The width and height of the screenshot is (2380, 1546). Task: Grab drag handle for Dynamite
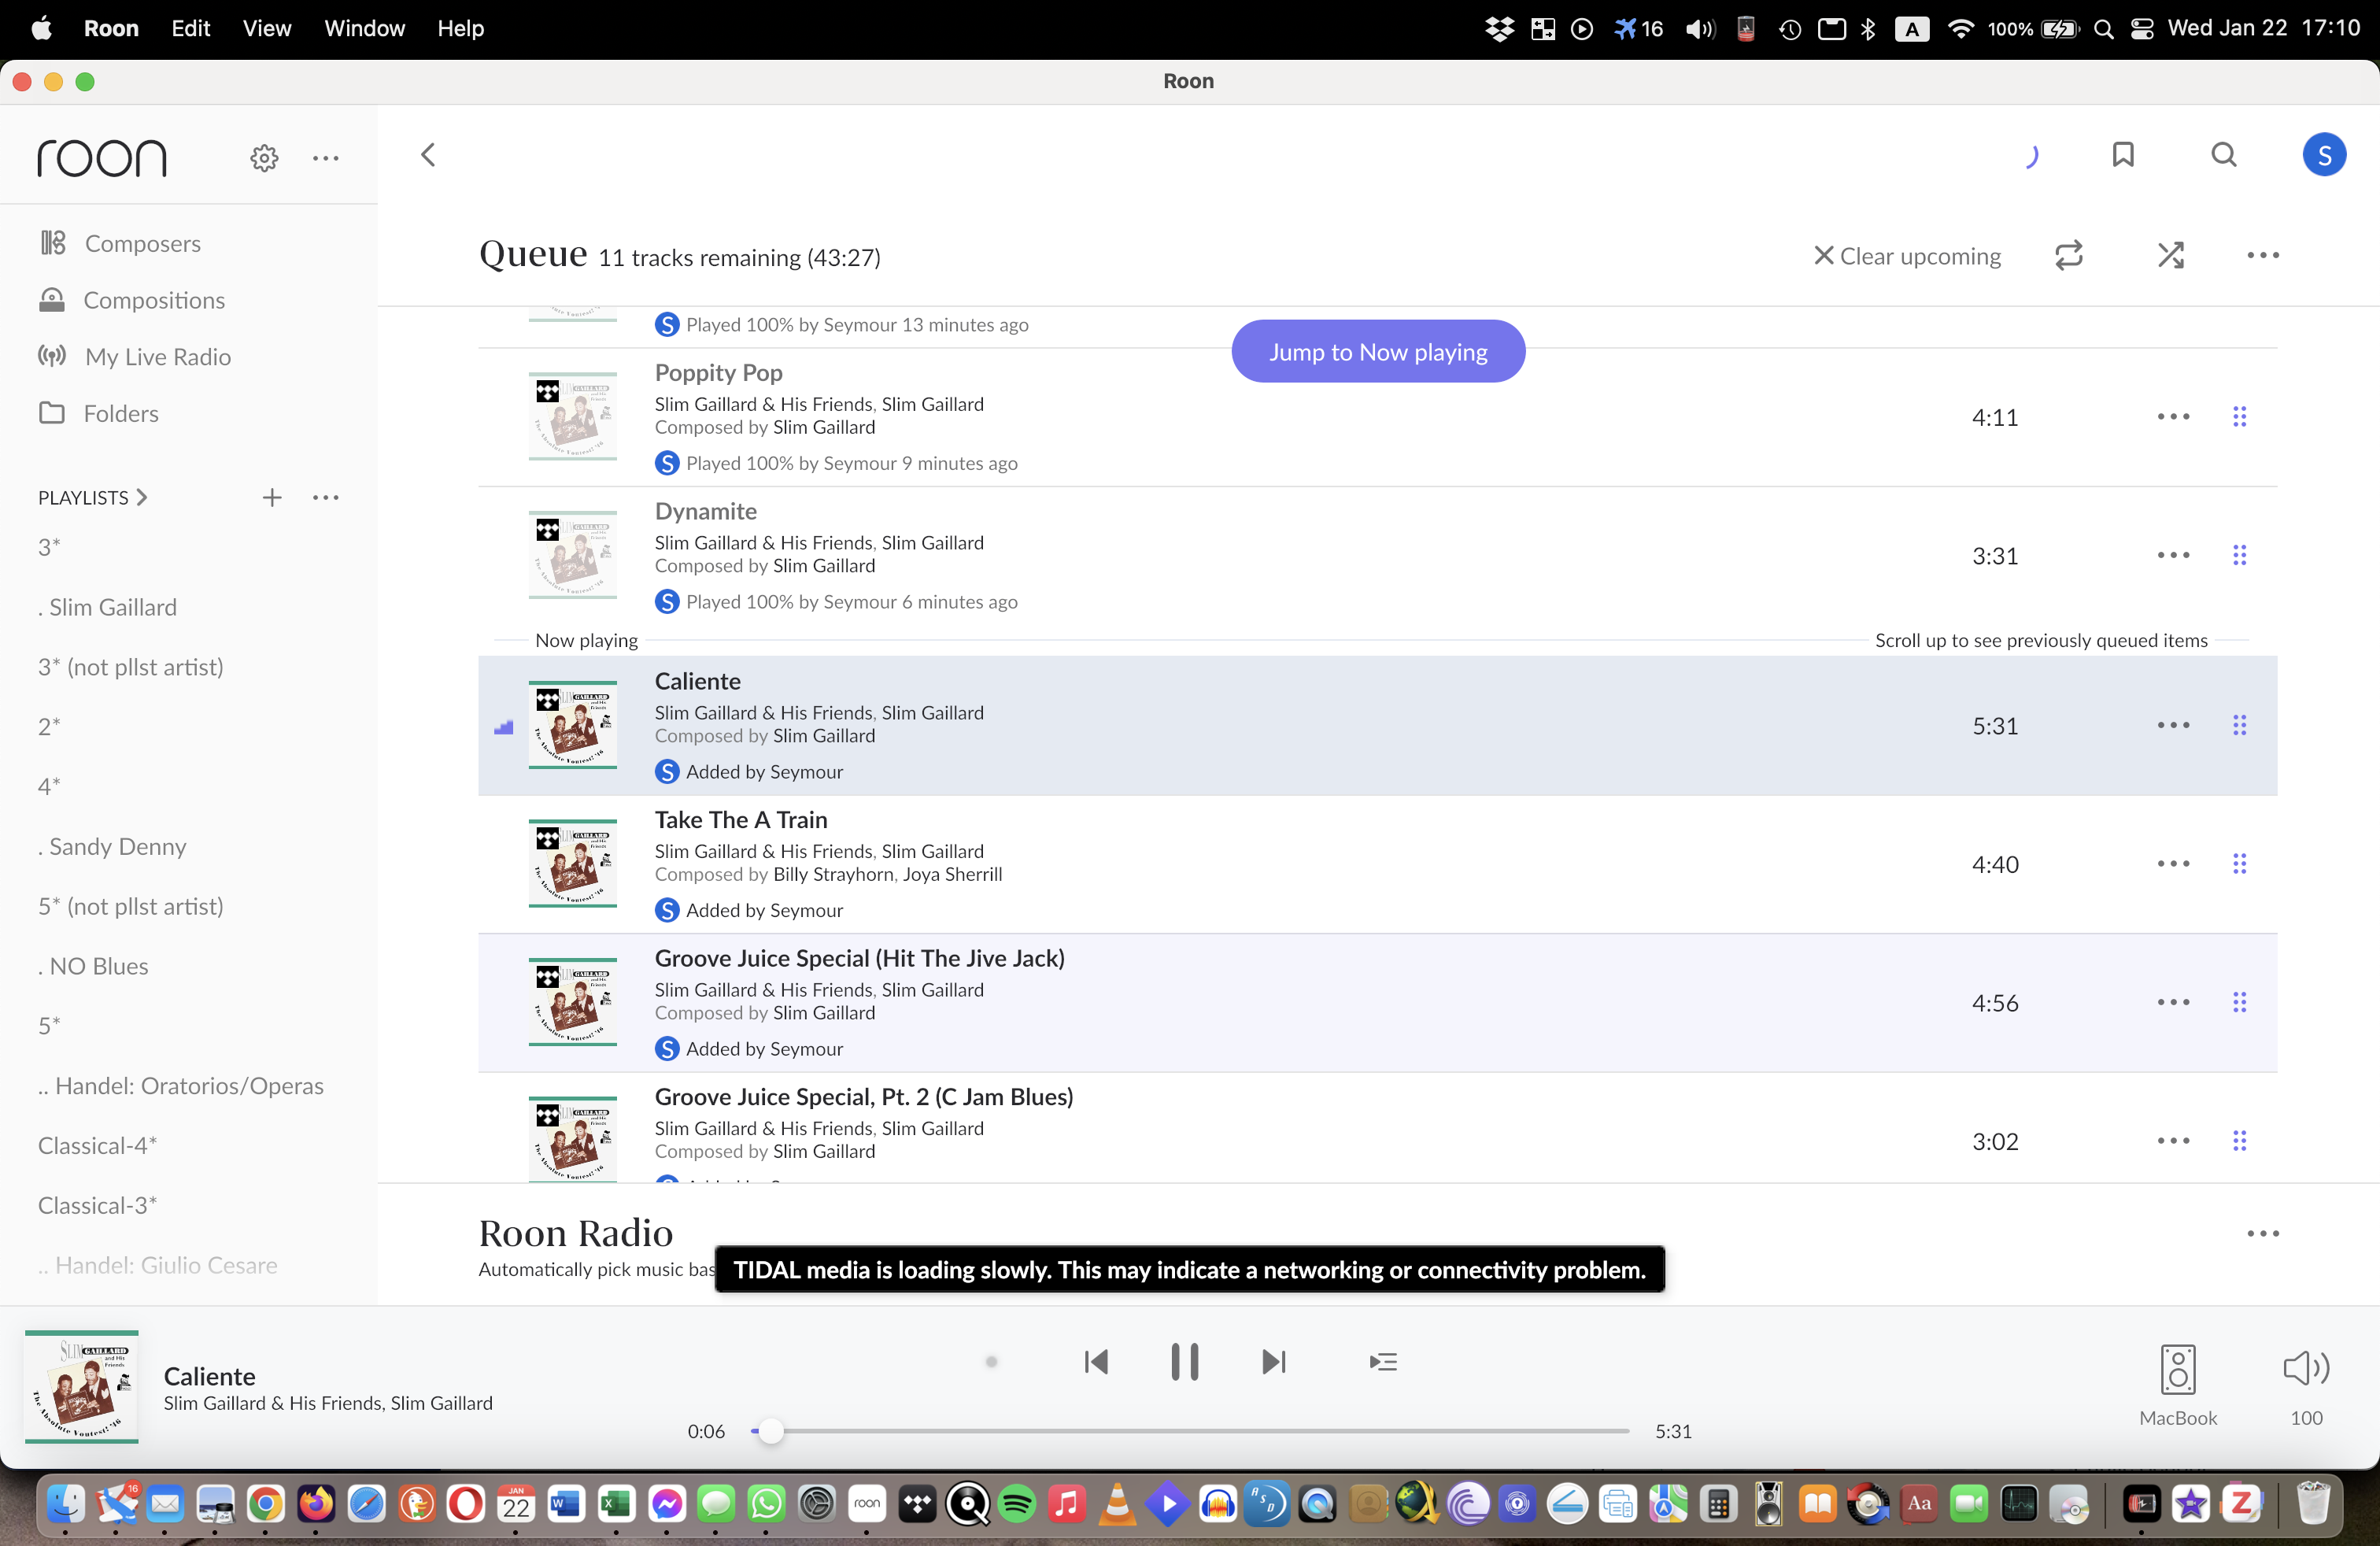click(x=2240, y=555)
